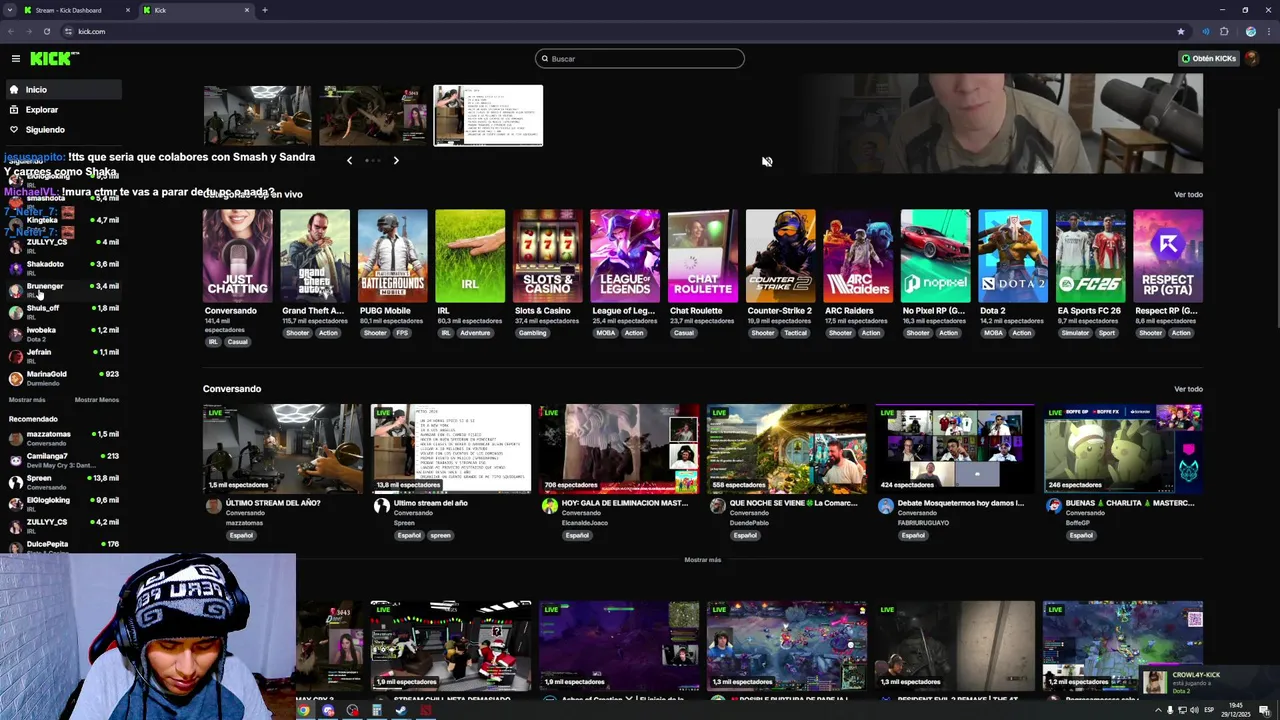Select the Gambling tag under Slots & Casino
Screen dimensions: 1280x720
point(533,333)
